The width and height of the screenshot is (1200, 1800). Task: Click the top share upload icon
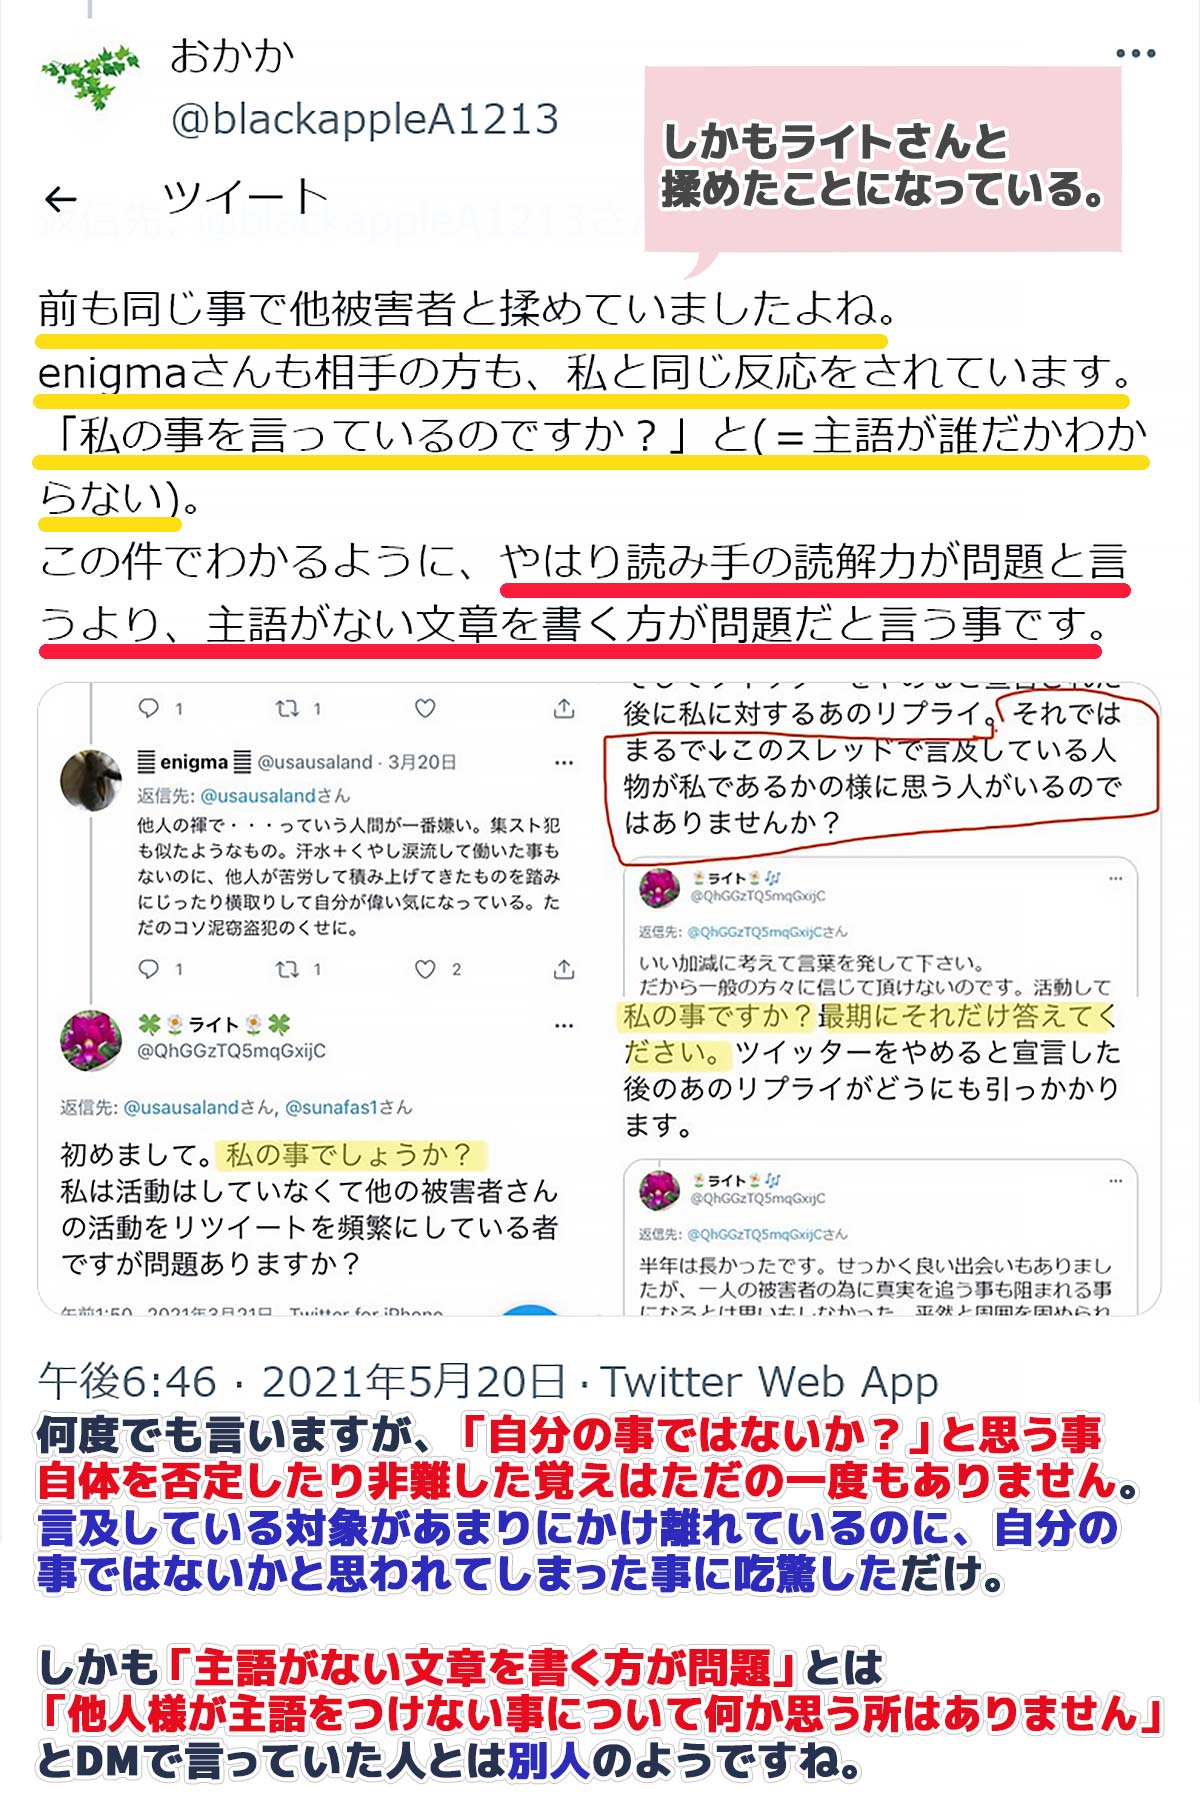[x=564, y=708]
